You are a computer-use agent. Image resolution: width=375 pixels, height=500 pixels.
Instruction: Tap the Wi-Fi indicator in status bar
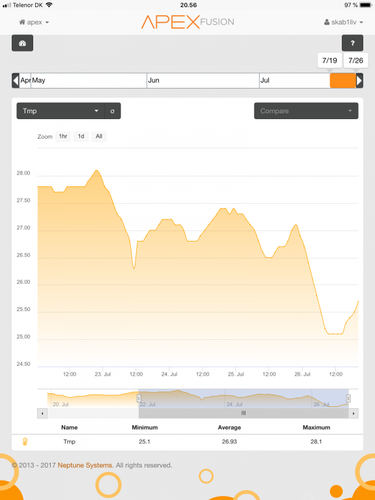[x=49, y=5]
